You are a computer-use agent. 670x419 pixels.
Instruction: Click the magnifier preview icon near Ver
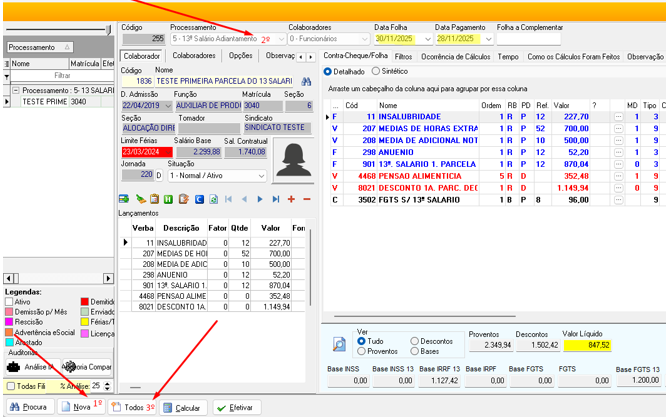pos(339,346)
